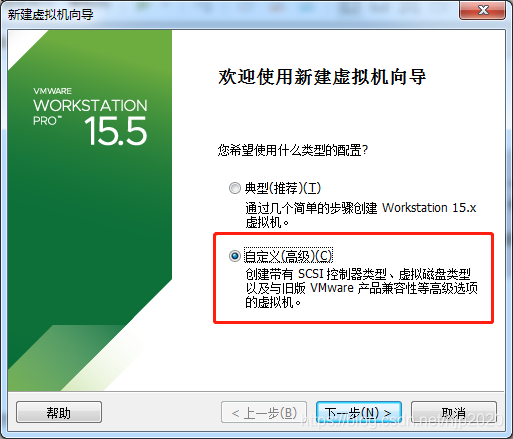
Task: Click the WORKSTATION PRO logo text
Action: 90,112
